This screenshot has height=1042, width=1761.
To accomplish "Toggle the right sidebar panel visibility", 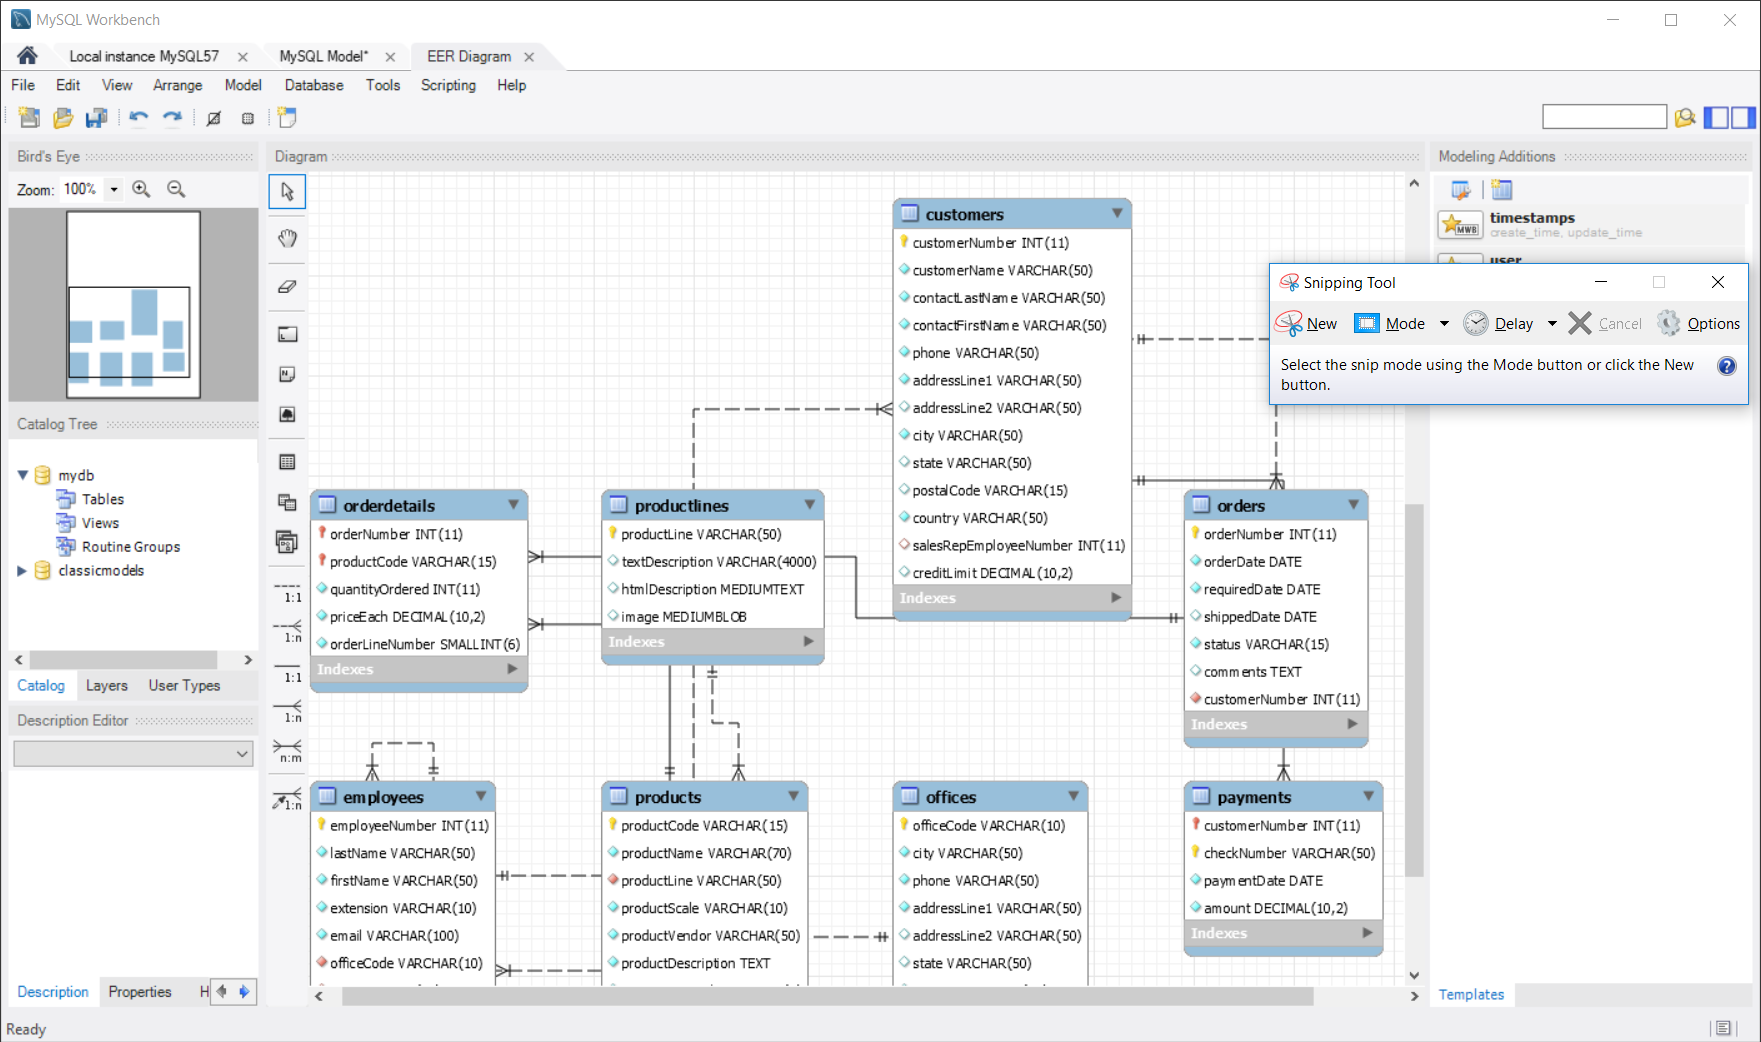I will tap(1743, 118).
